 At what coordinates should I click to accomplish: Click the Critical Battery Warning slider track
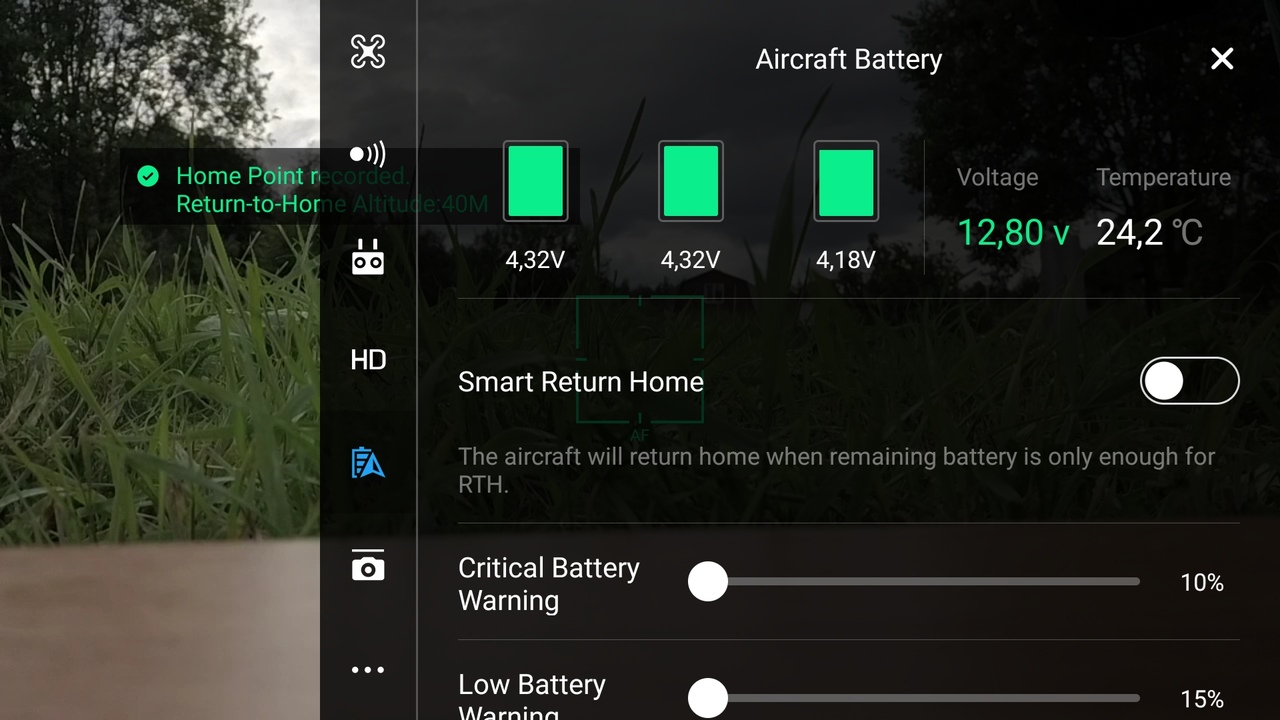(914, 581)
